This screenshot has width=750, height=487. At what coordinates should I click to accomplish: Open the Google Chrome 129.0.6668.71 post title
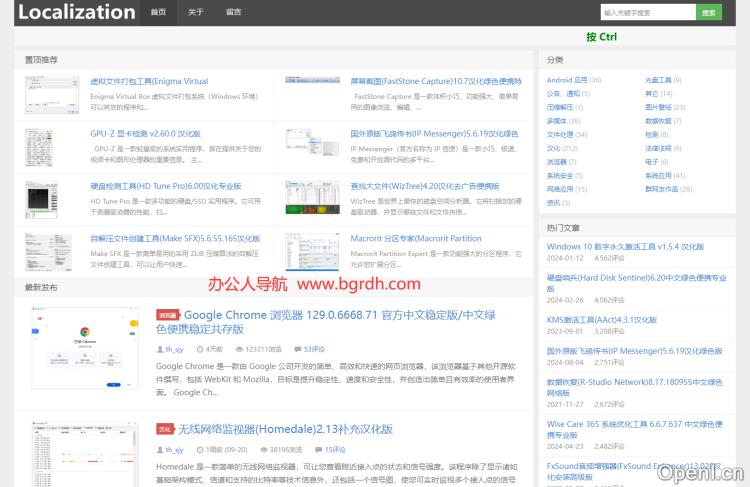point(326,322)
